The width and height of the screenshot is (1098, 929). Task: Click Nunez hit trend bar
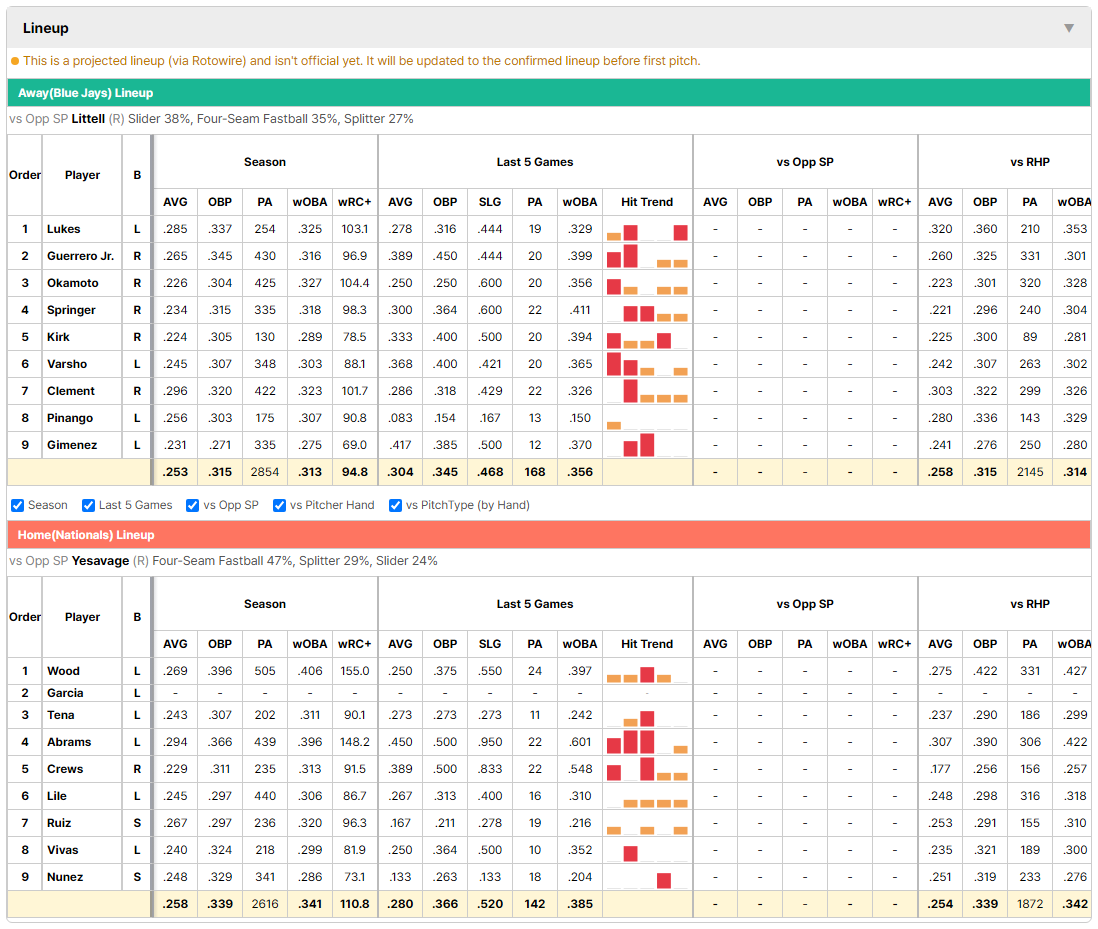(664, 880)
